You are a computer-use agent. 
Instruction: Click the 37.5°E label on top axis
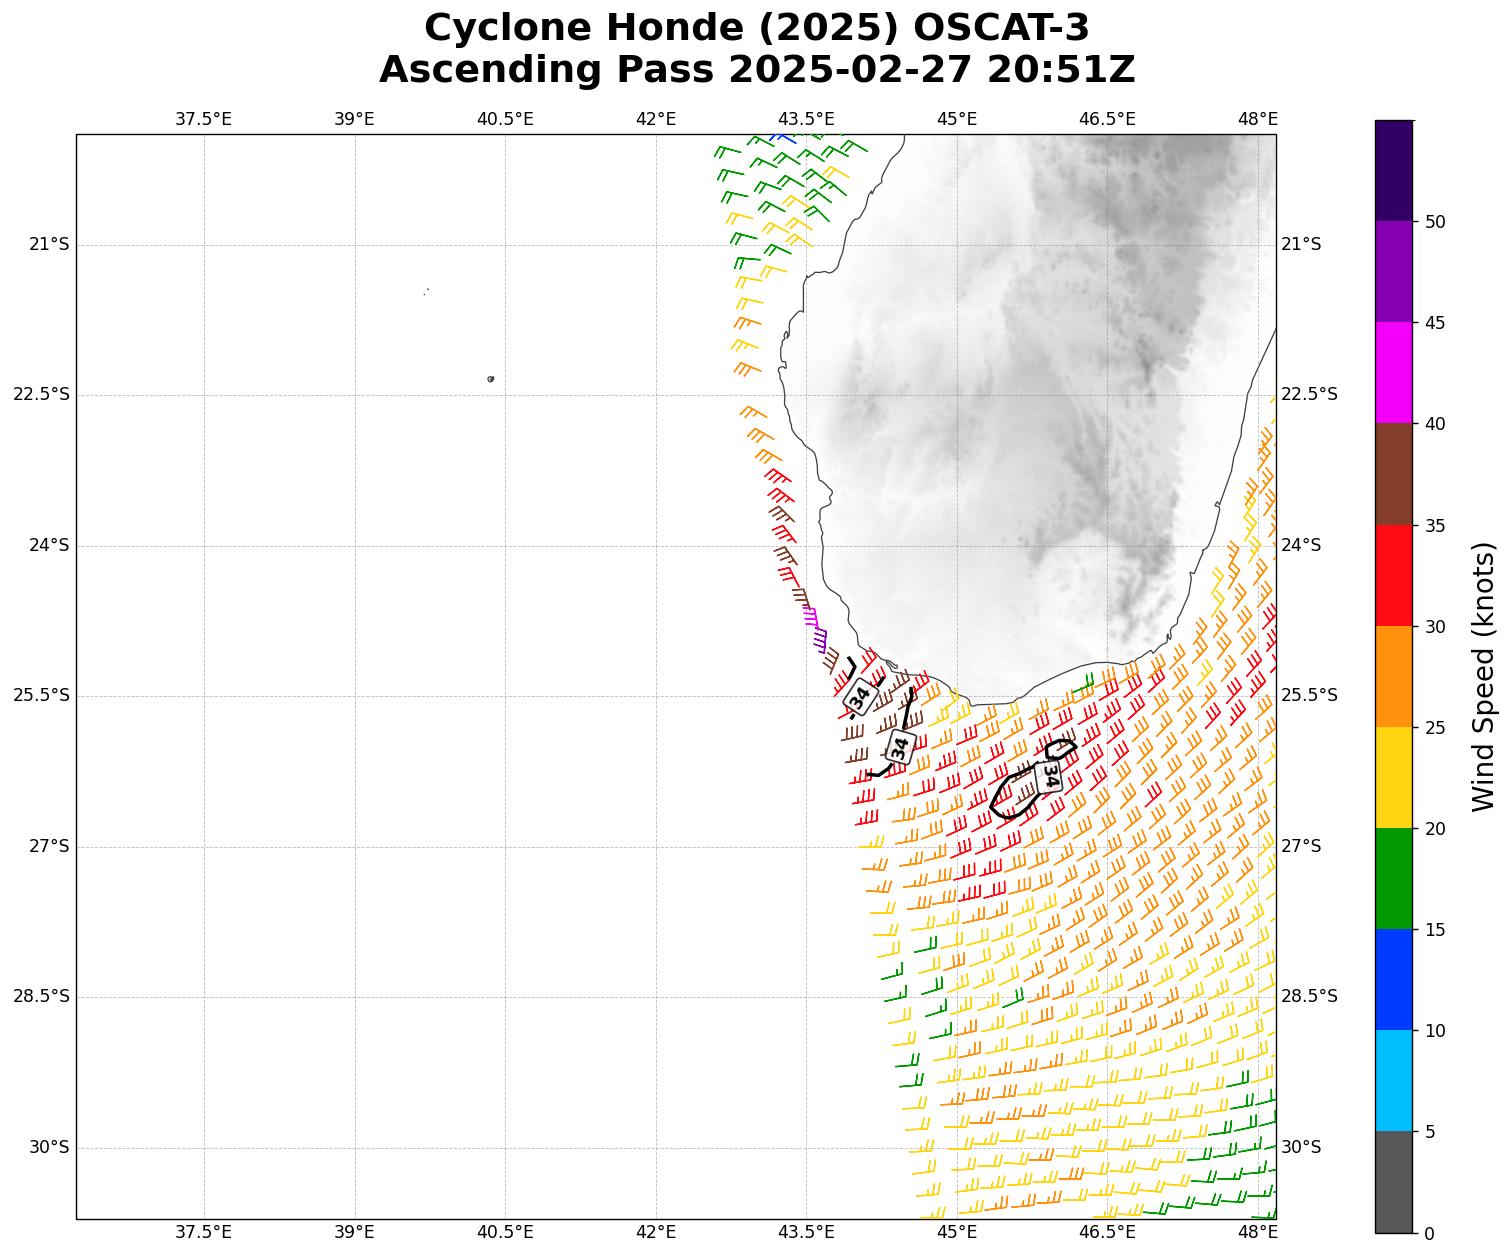coord(203,119)
